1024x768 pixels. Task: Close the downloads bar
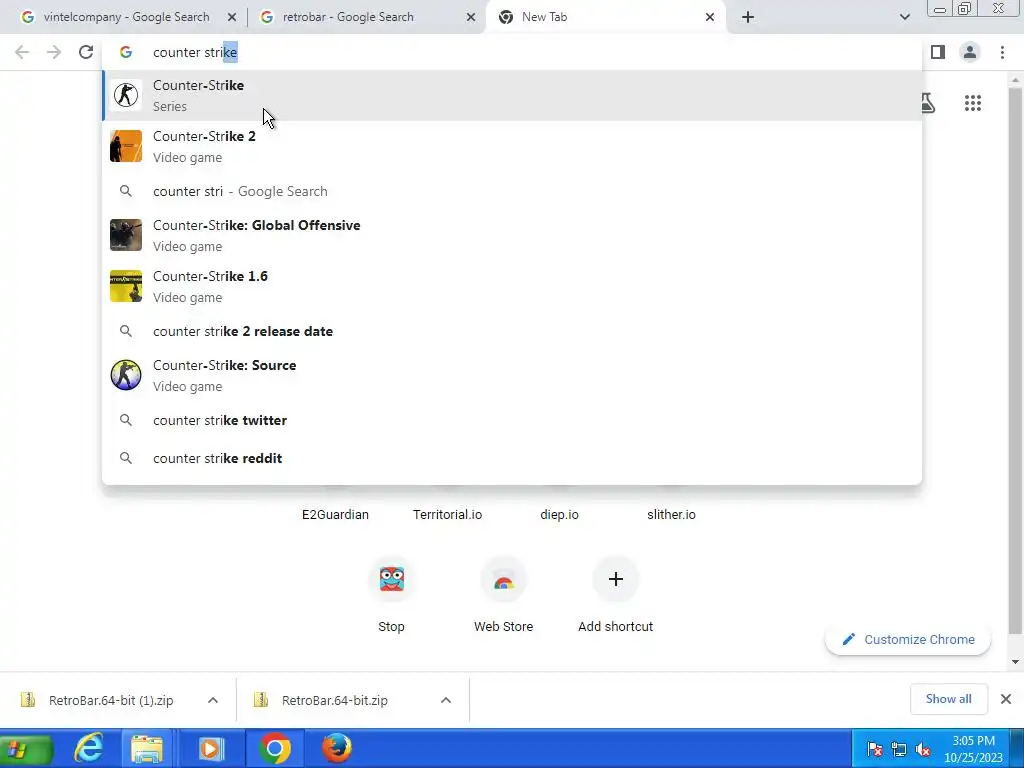[x=1006, y=699]
